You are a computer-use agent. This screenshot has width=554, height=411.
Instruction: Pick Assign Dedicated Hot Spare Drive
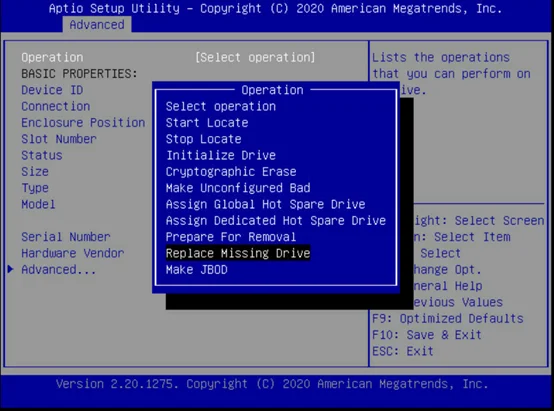point(276,220)
